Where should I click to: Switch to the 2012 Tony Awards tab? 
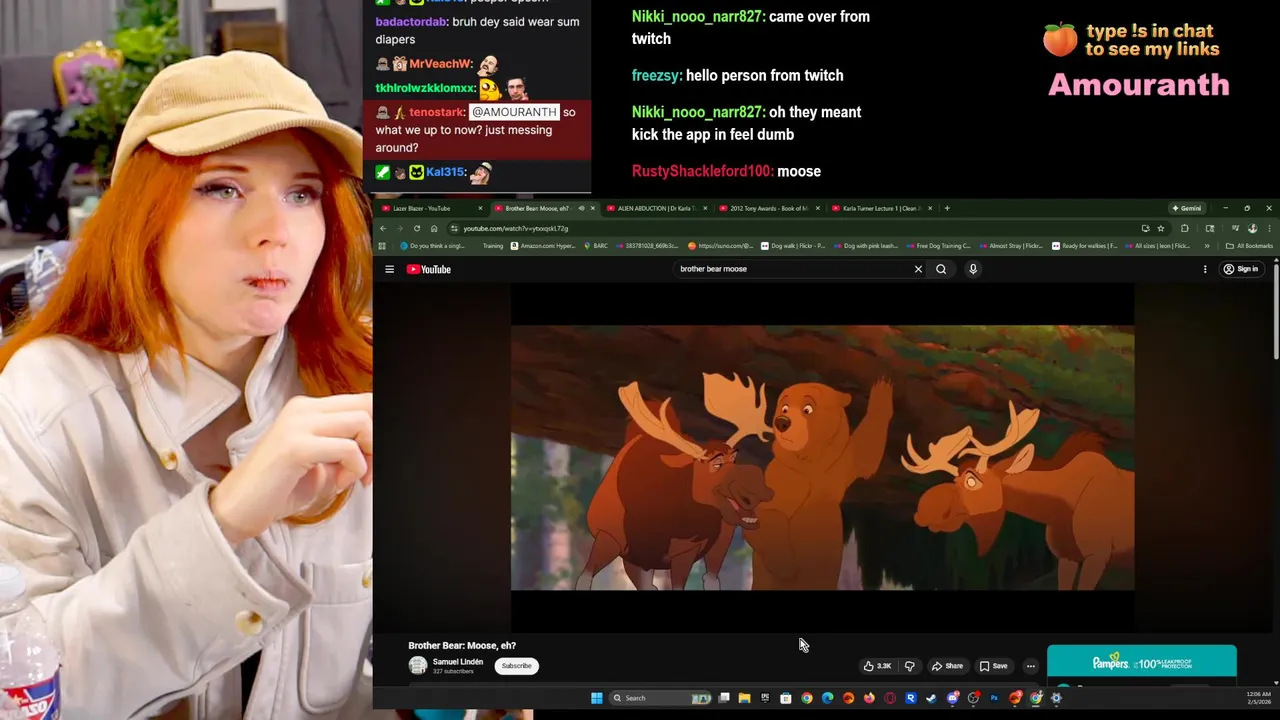coord(768,208)
